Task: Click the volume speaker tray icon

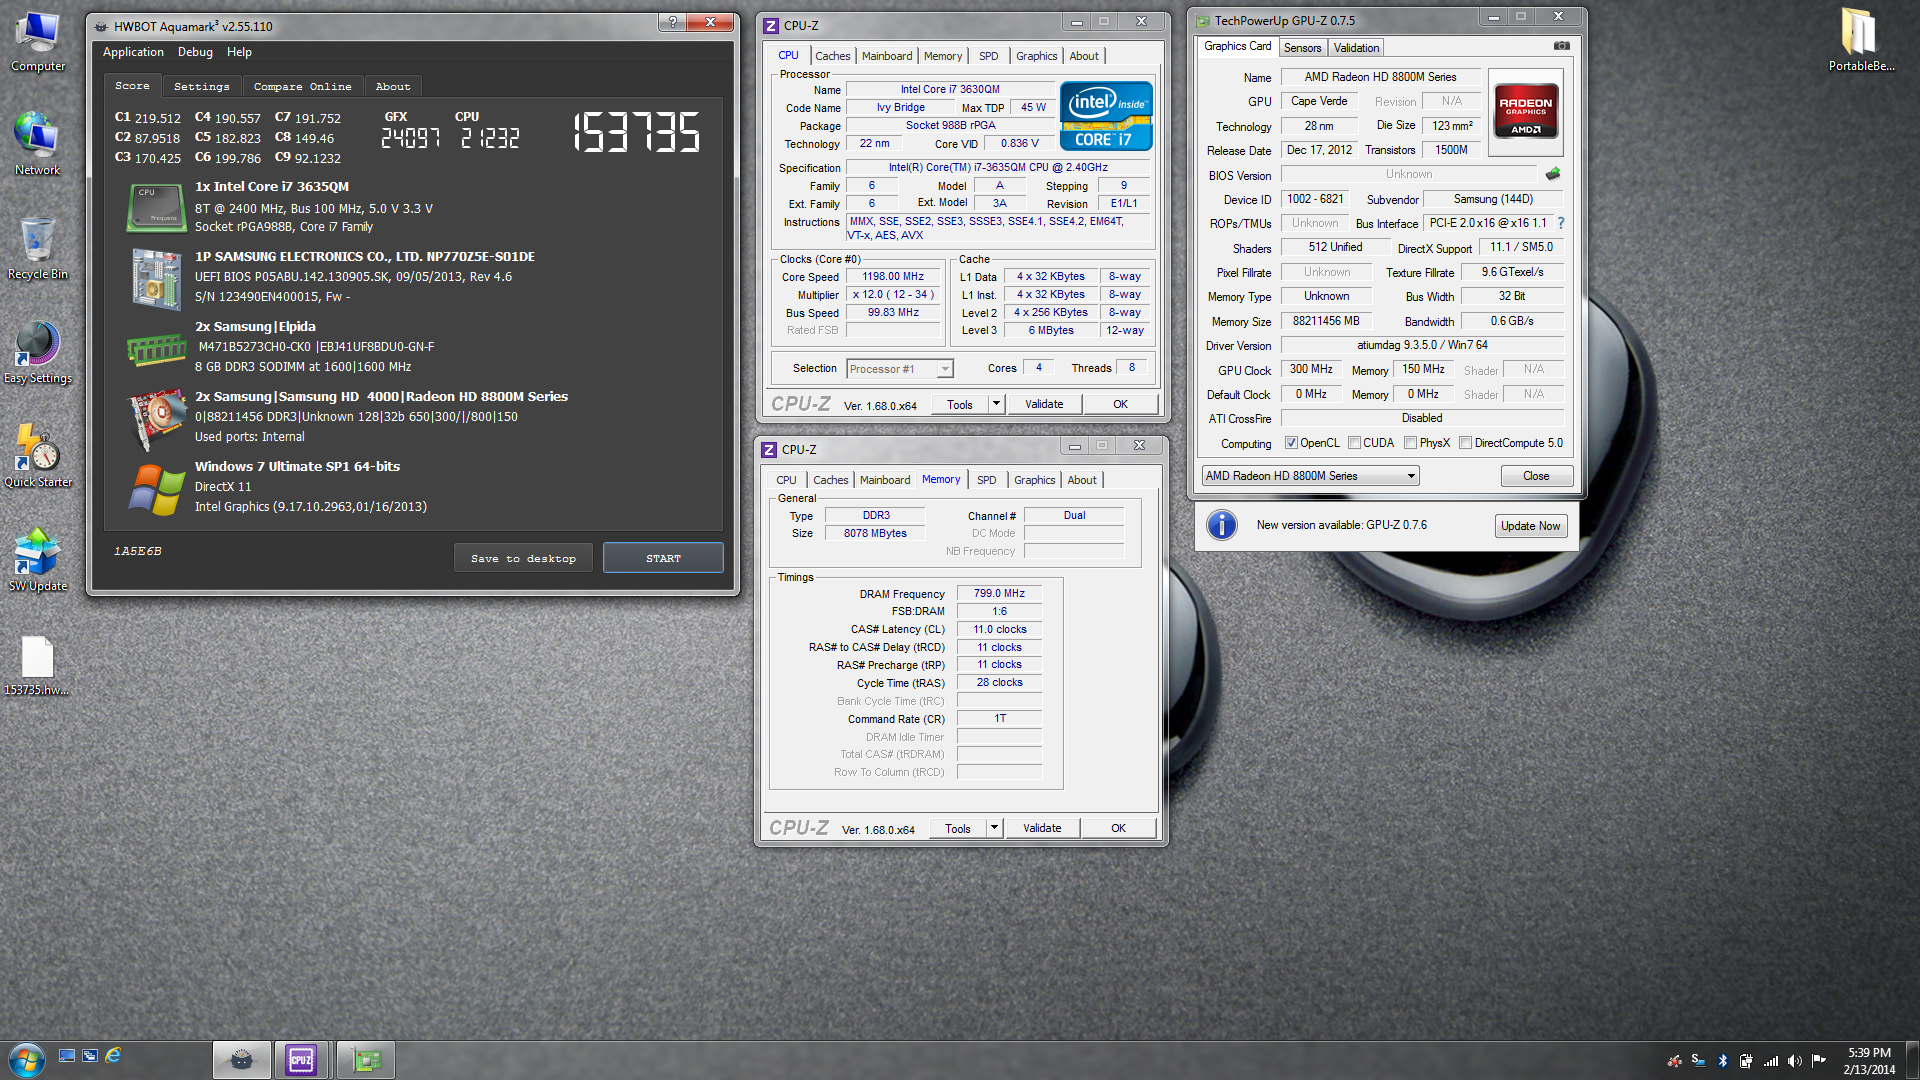Action: point(1795,1061)
